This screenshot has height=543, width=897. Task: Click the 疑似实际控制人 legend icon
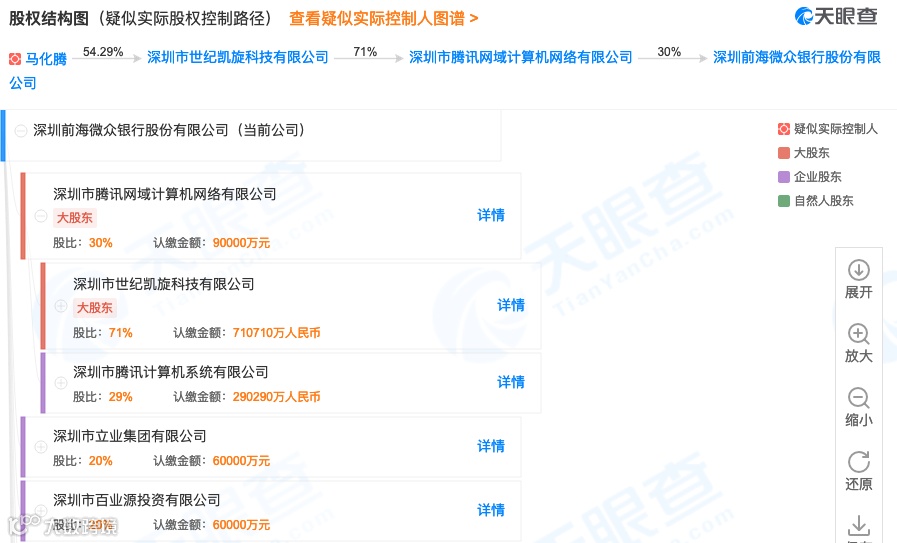coord(784,129)
